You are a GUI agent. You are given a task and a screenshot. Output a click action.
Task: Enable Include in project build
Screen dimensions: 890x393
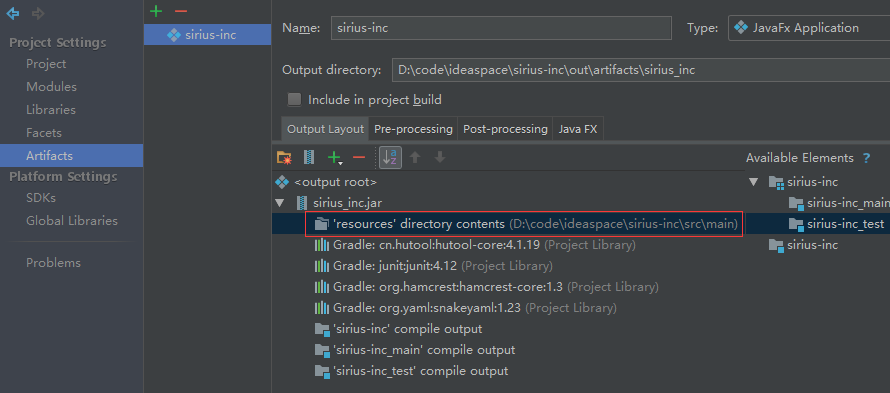click(x=294, y=100)
